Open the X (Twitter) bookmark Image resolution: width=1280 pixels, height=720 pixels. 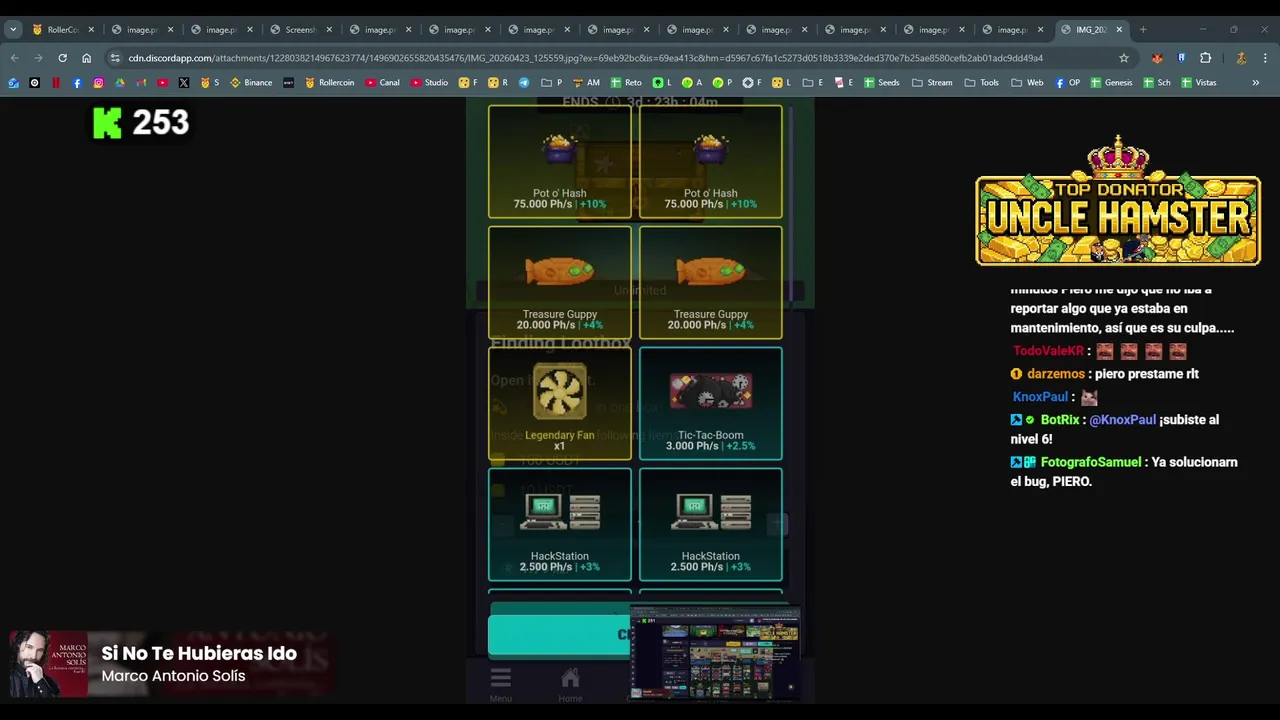click(x=184, y=83)
